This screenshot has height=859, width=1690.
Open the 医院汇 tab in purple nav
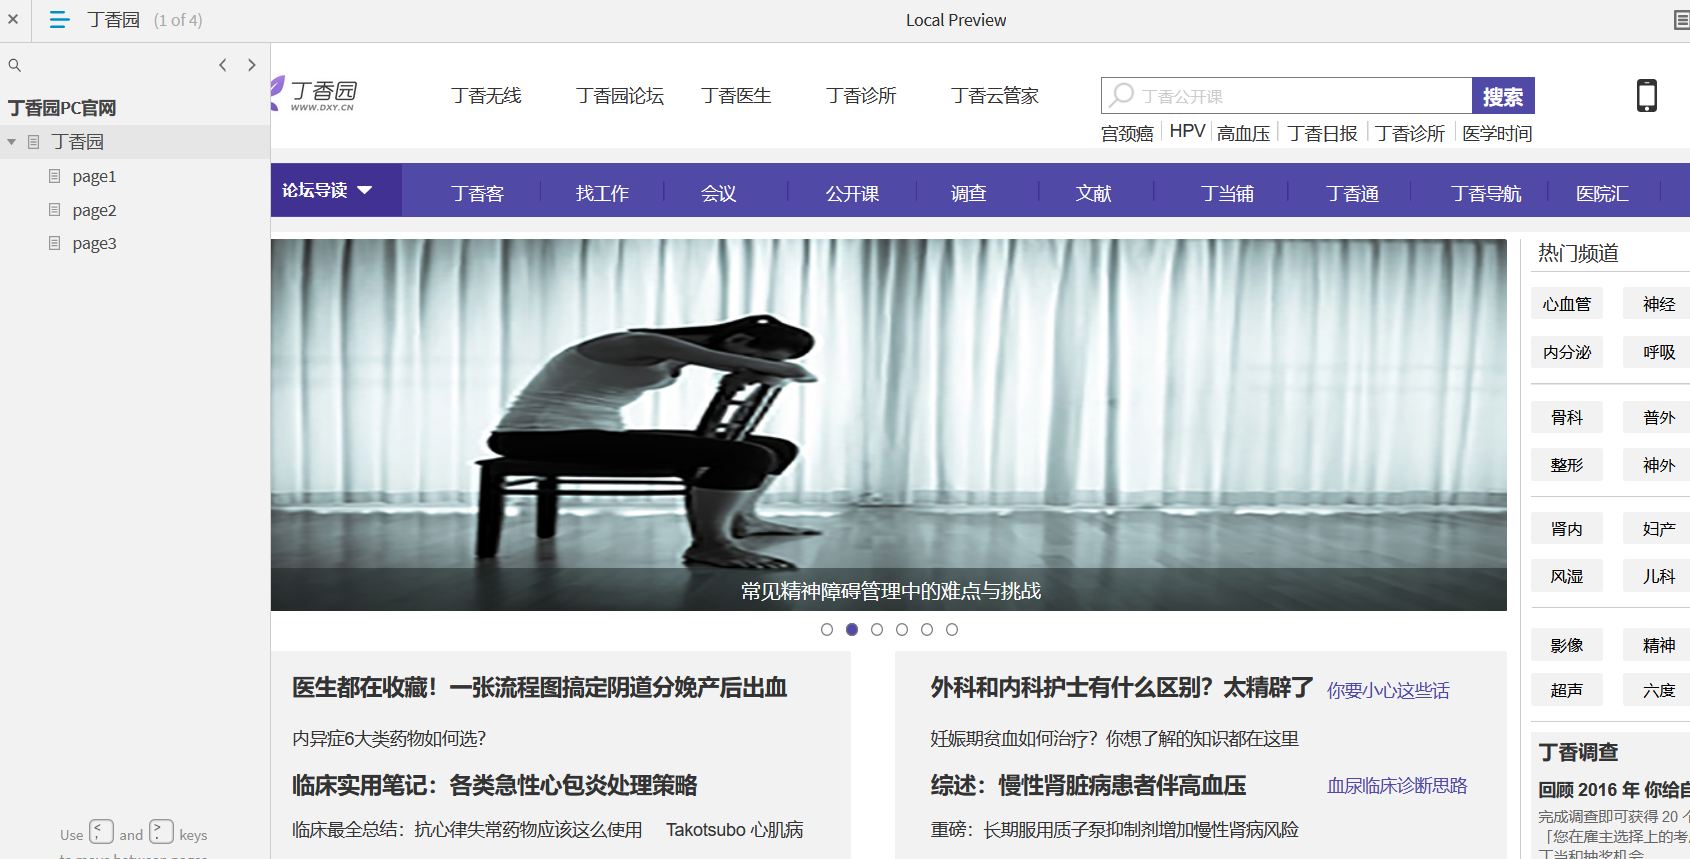(1602, 193)
